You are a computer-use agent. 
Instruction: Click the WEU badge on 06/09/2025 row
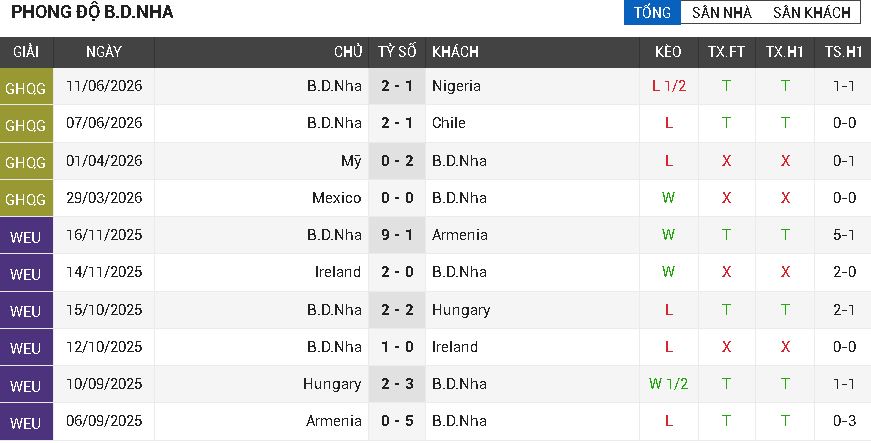pos(26,421)
